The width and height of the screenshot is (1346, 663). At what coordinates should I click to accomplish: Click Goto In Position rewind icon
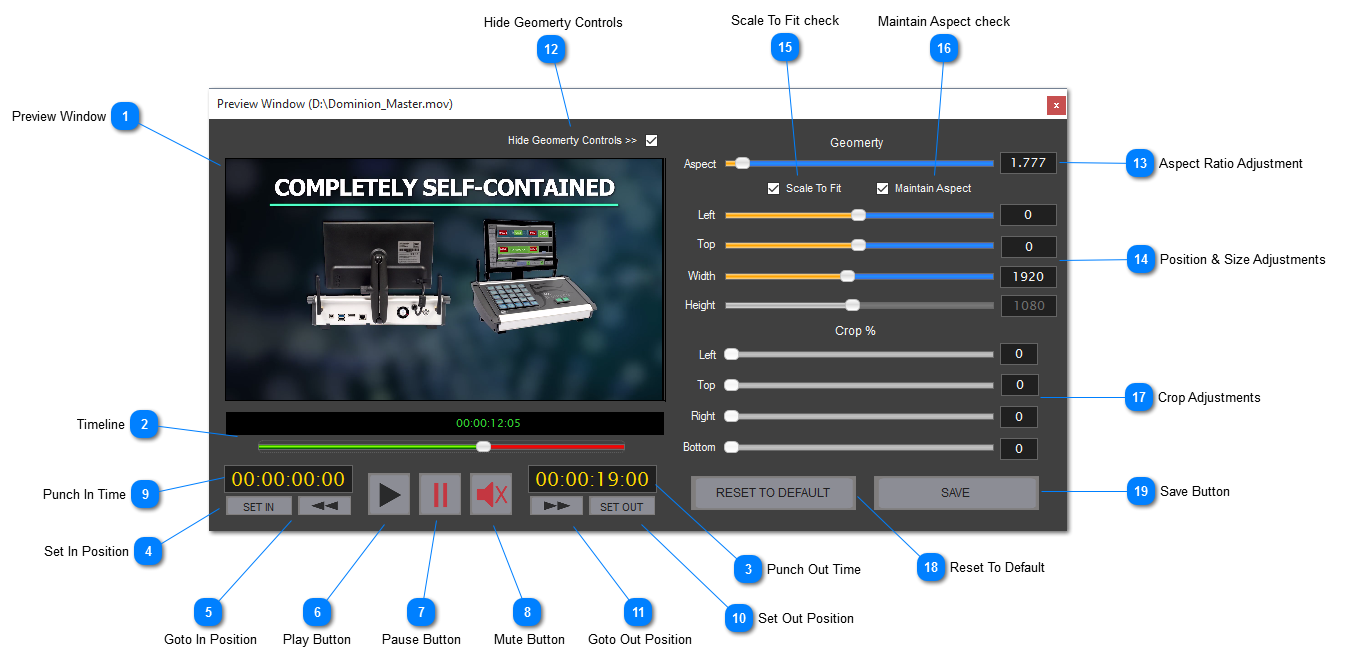323,505
